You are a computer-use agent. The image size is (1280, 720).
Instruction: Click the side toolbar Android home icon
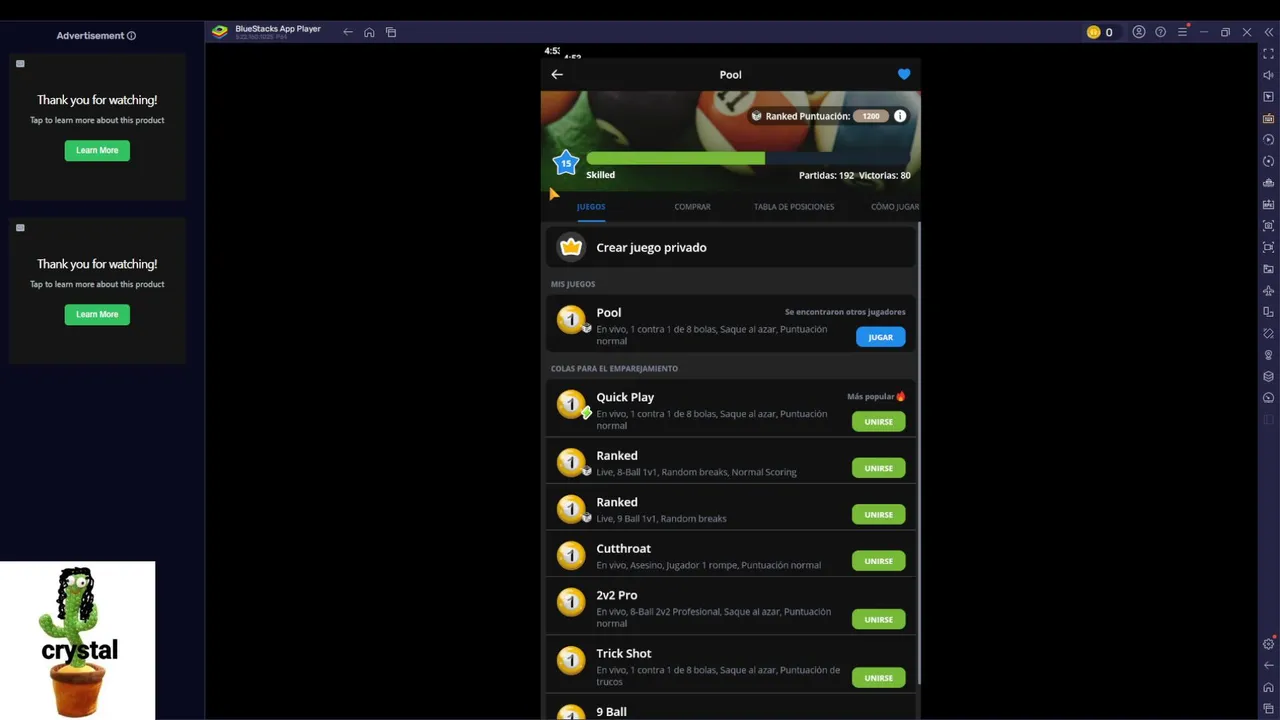pos(1269,688)
